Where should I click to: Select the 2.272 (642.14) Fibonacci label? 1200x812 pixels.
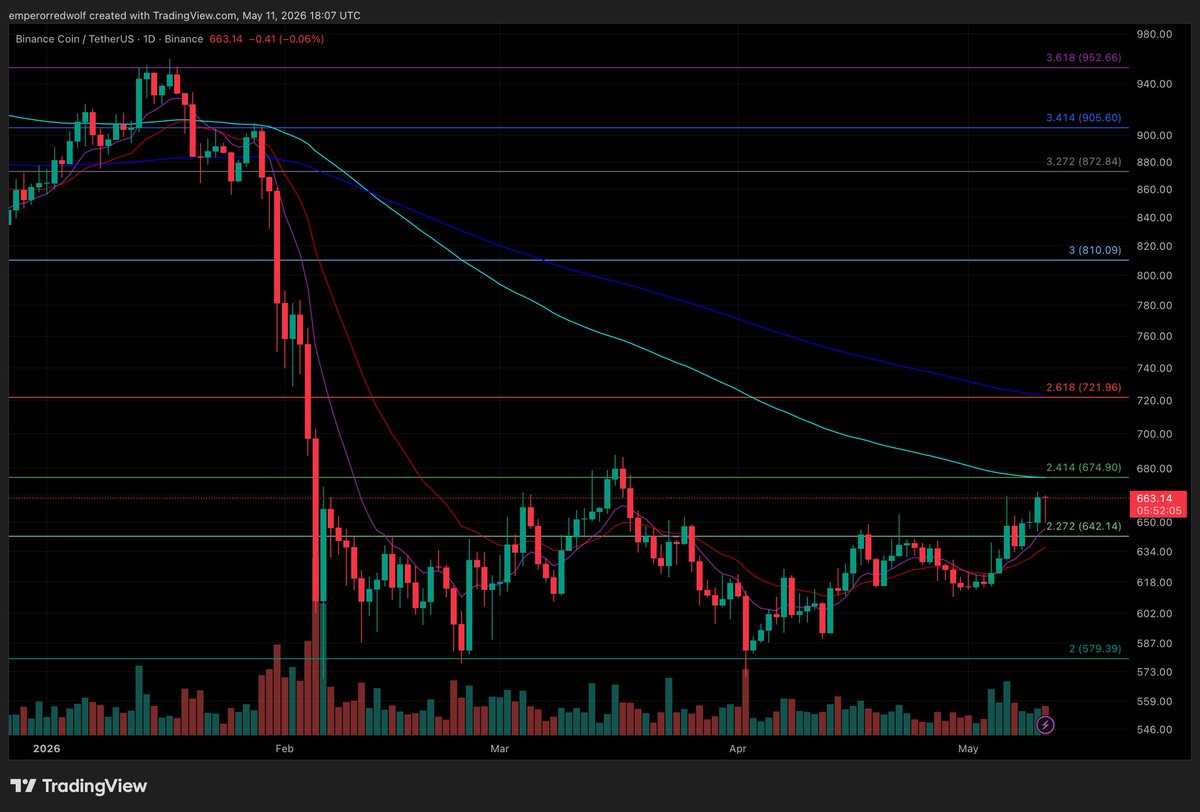[1083, 526]
